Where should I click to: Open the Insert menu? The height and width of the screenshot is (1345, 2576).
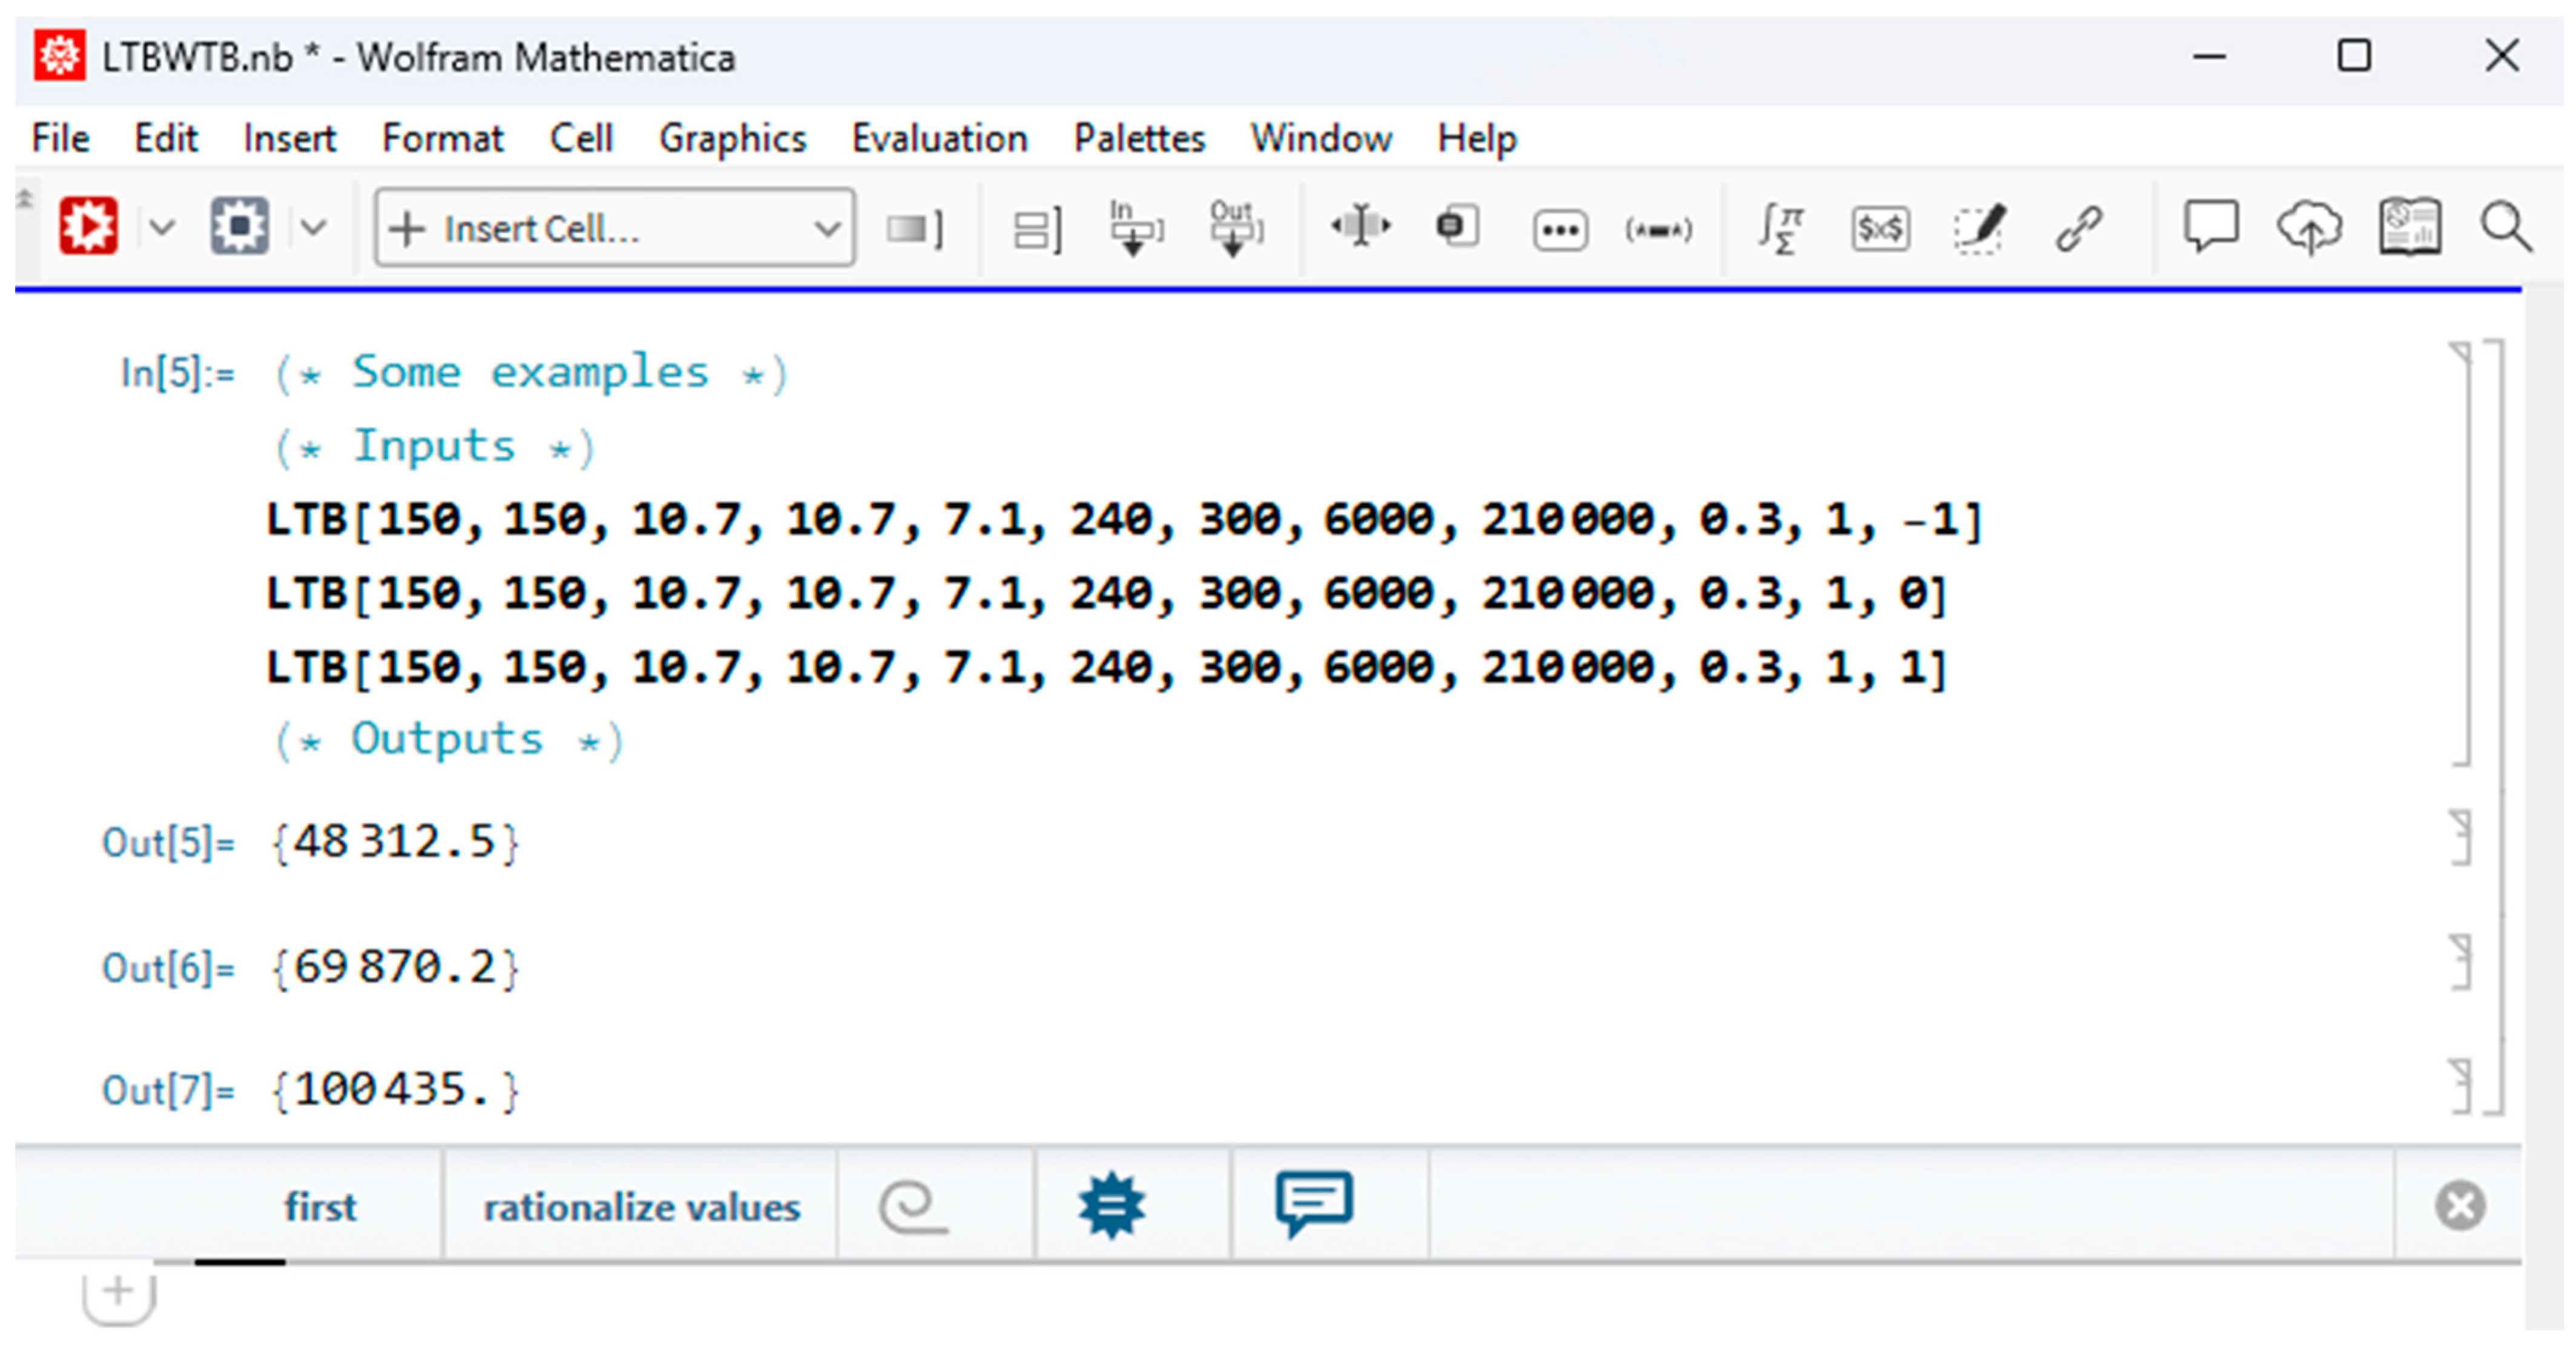[x=290, y=138]
